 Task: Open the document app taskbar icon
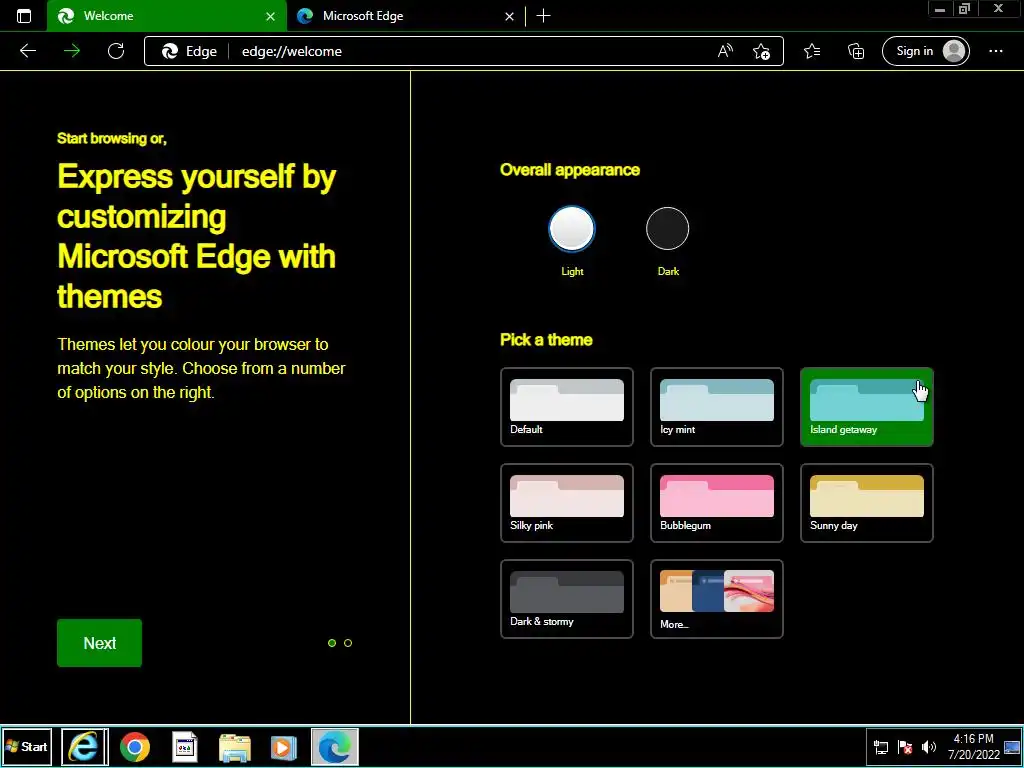click(185, 746)
